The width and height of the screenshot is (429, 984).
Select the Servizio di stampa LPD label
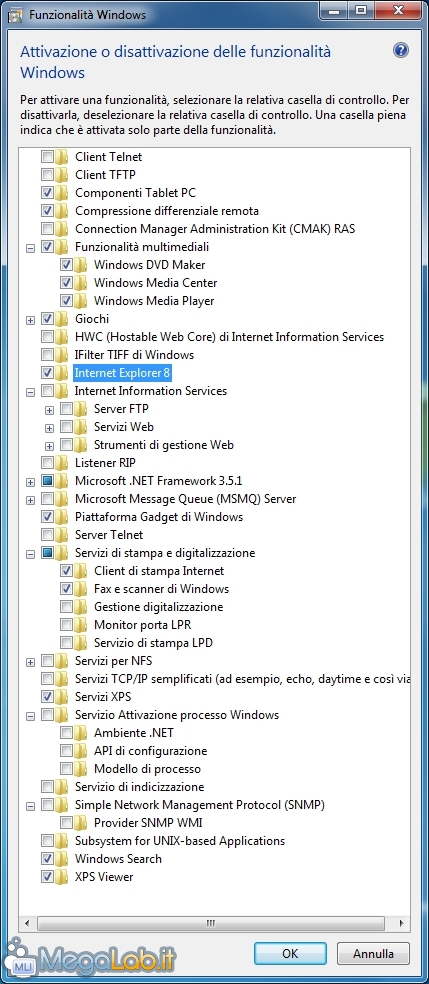[153, 643]
